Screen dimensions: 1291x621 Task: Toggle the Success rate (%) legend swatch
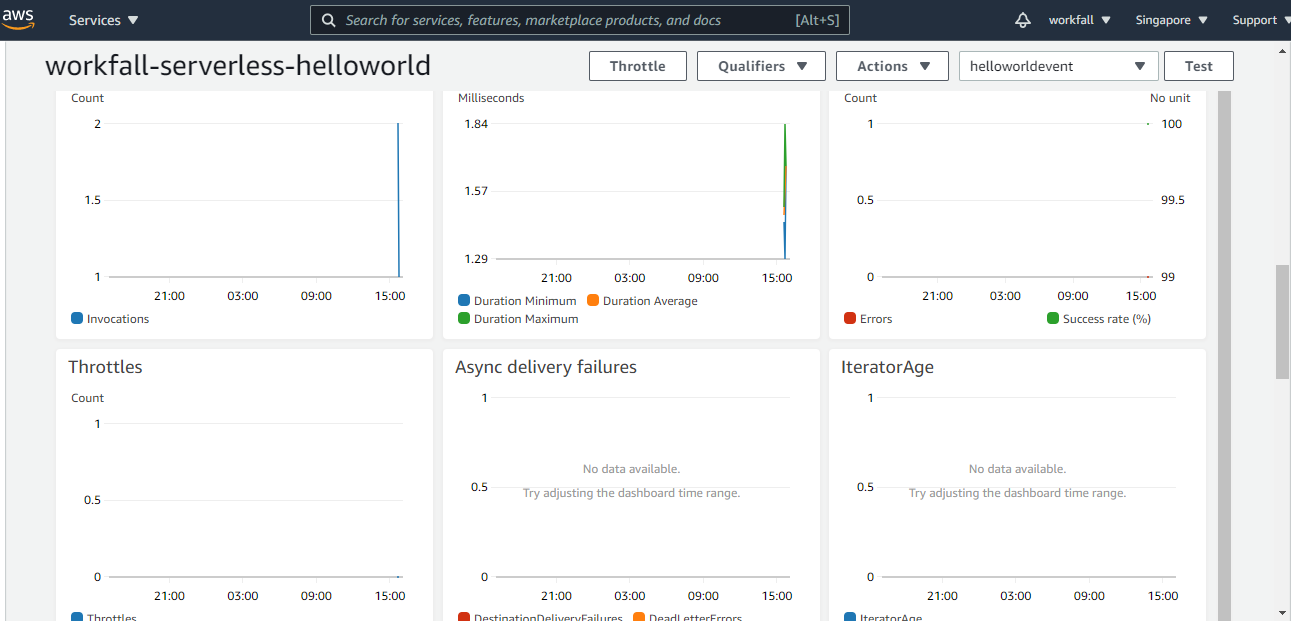[x=1053, y=319]
